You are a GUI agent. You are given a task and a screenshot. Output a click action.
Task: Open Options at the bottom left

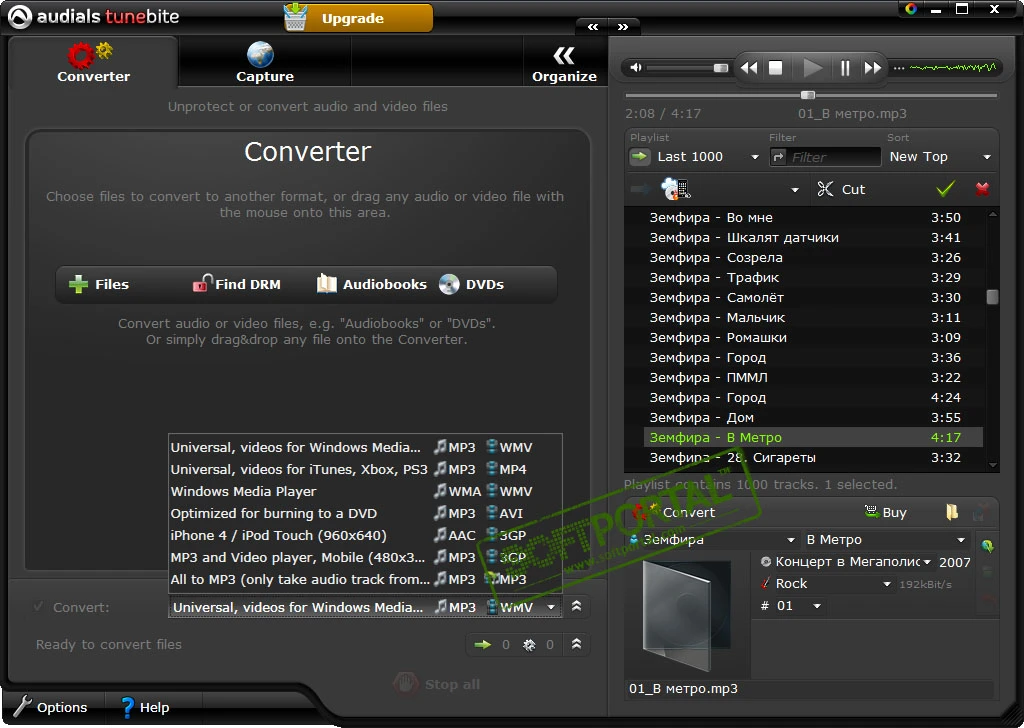pyautogui.click(x=51, y=707)
